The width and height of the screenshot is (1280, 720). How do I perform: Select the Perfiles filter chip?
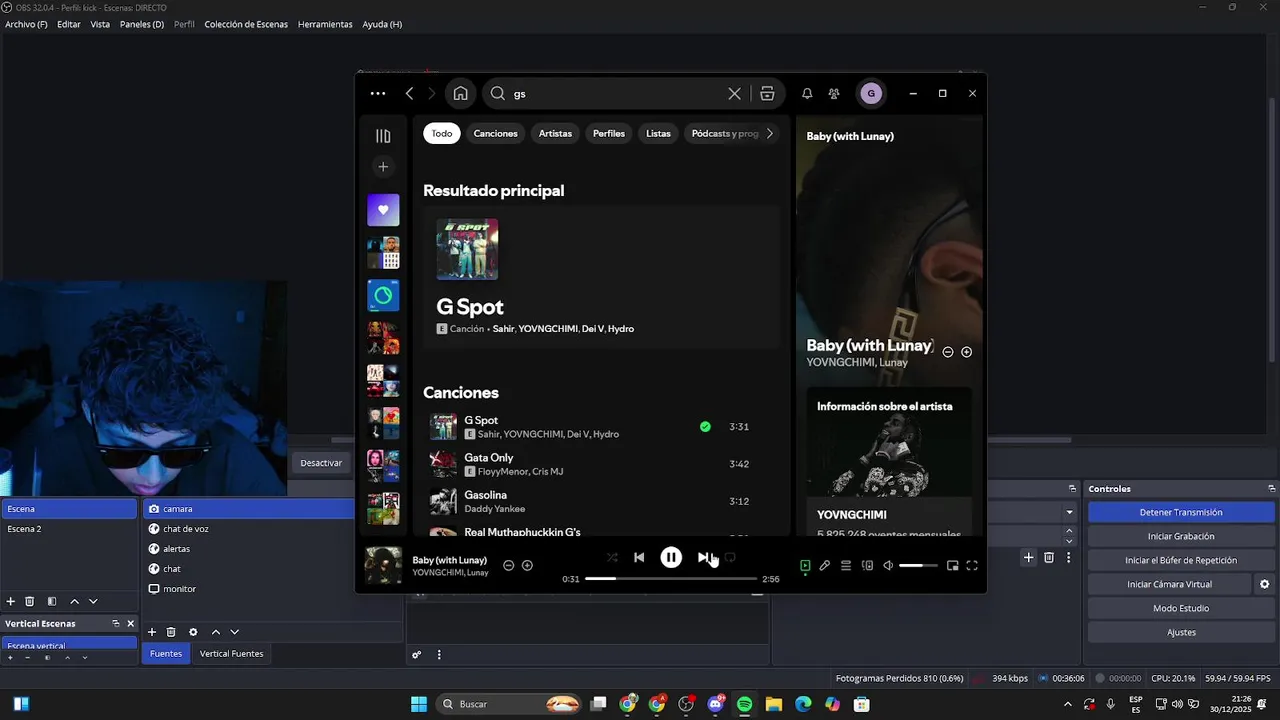[609, 133]
